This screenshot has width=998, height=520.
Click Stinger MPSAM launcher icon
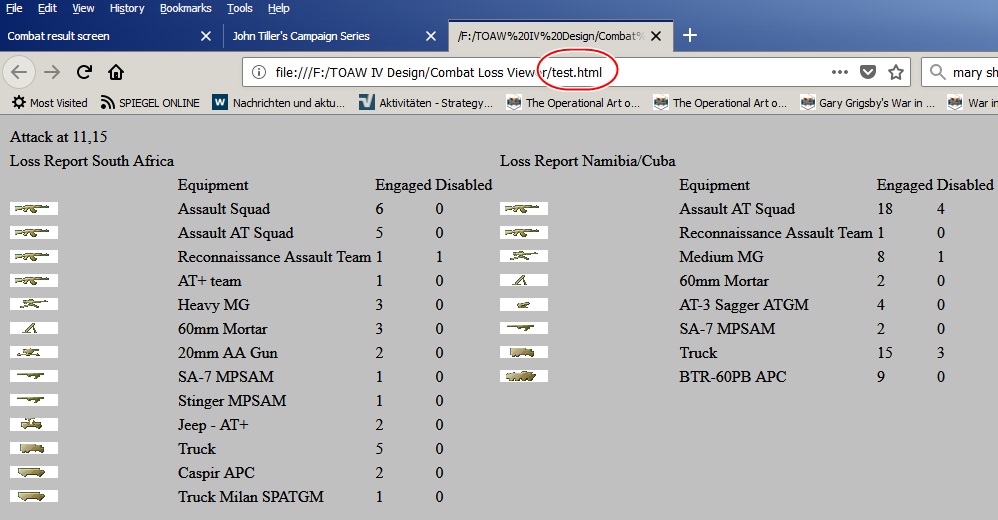coord(34,400)
